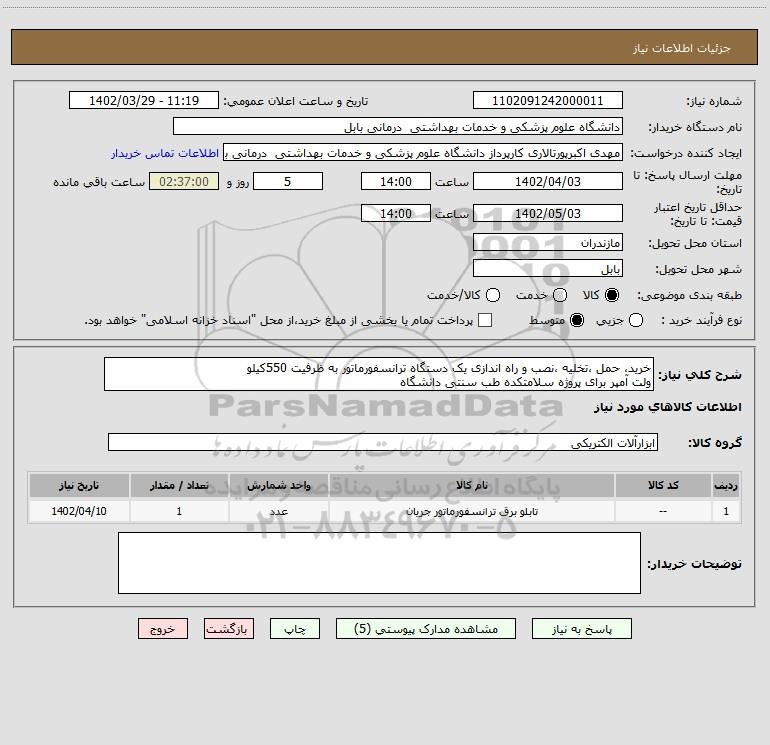Open the اطلاعات تماس خریدار link
Viewport: 770px width, 745px height.
click(165, 153)
